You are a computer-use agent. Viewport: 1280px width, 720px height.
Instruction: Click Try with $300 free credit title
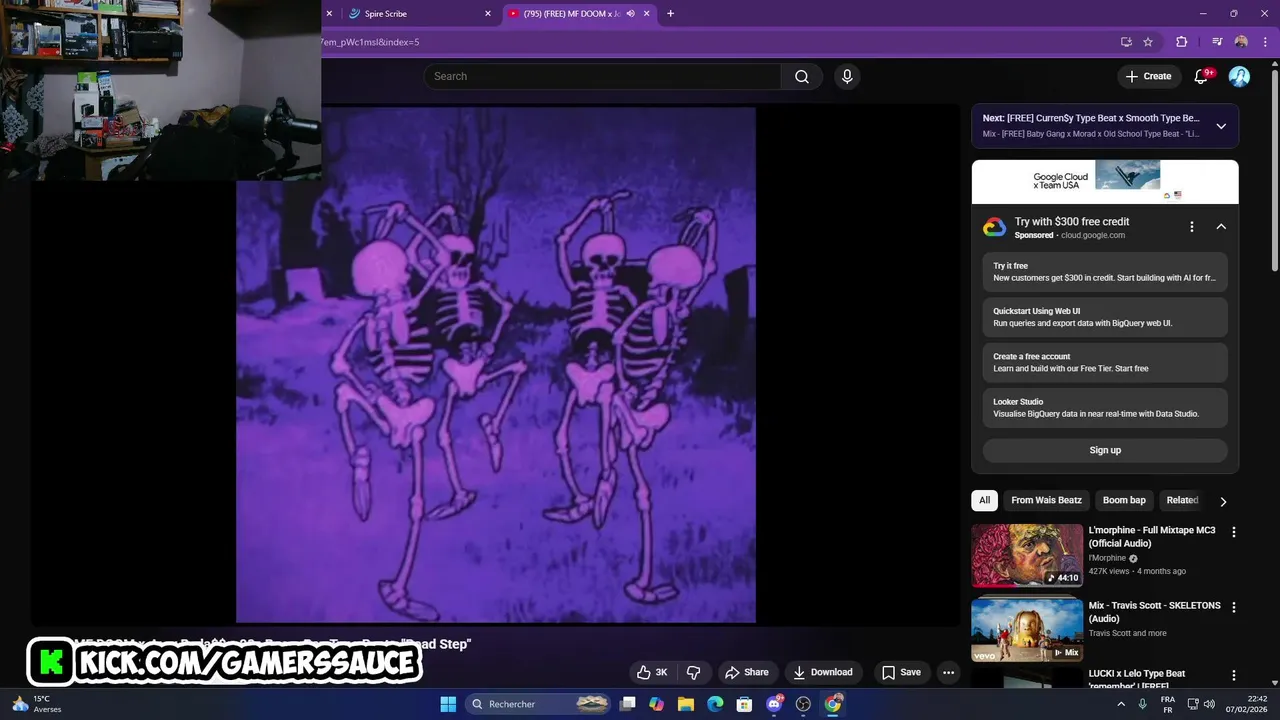pos(1072,222)
